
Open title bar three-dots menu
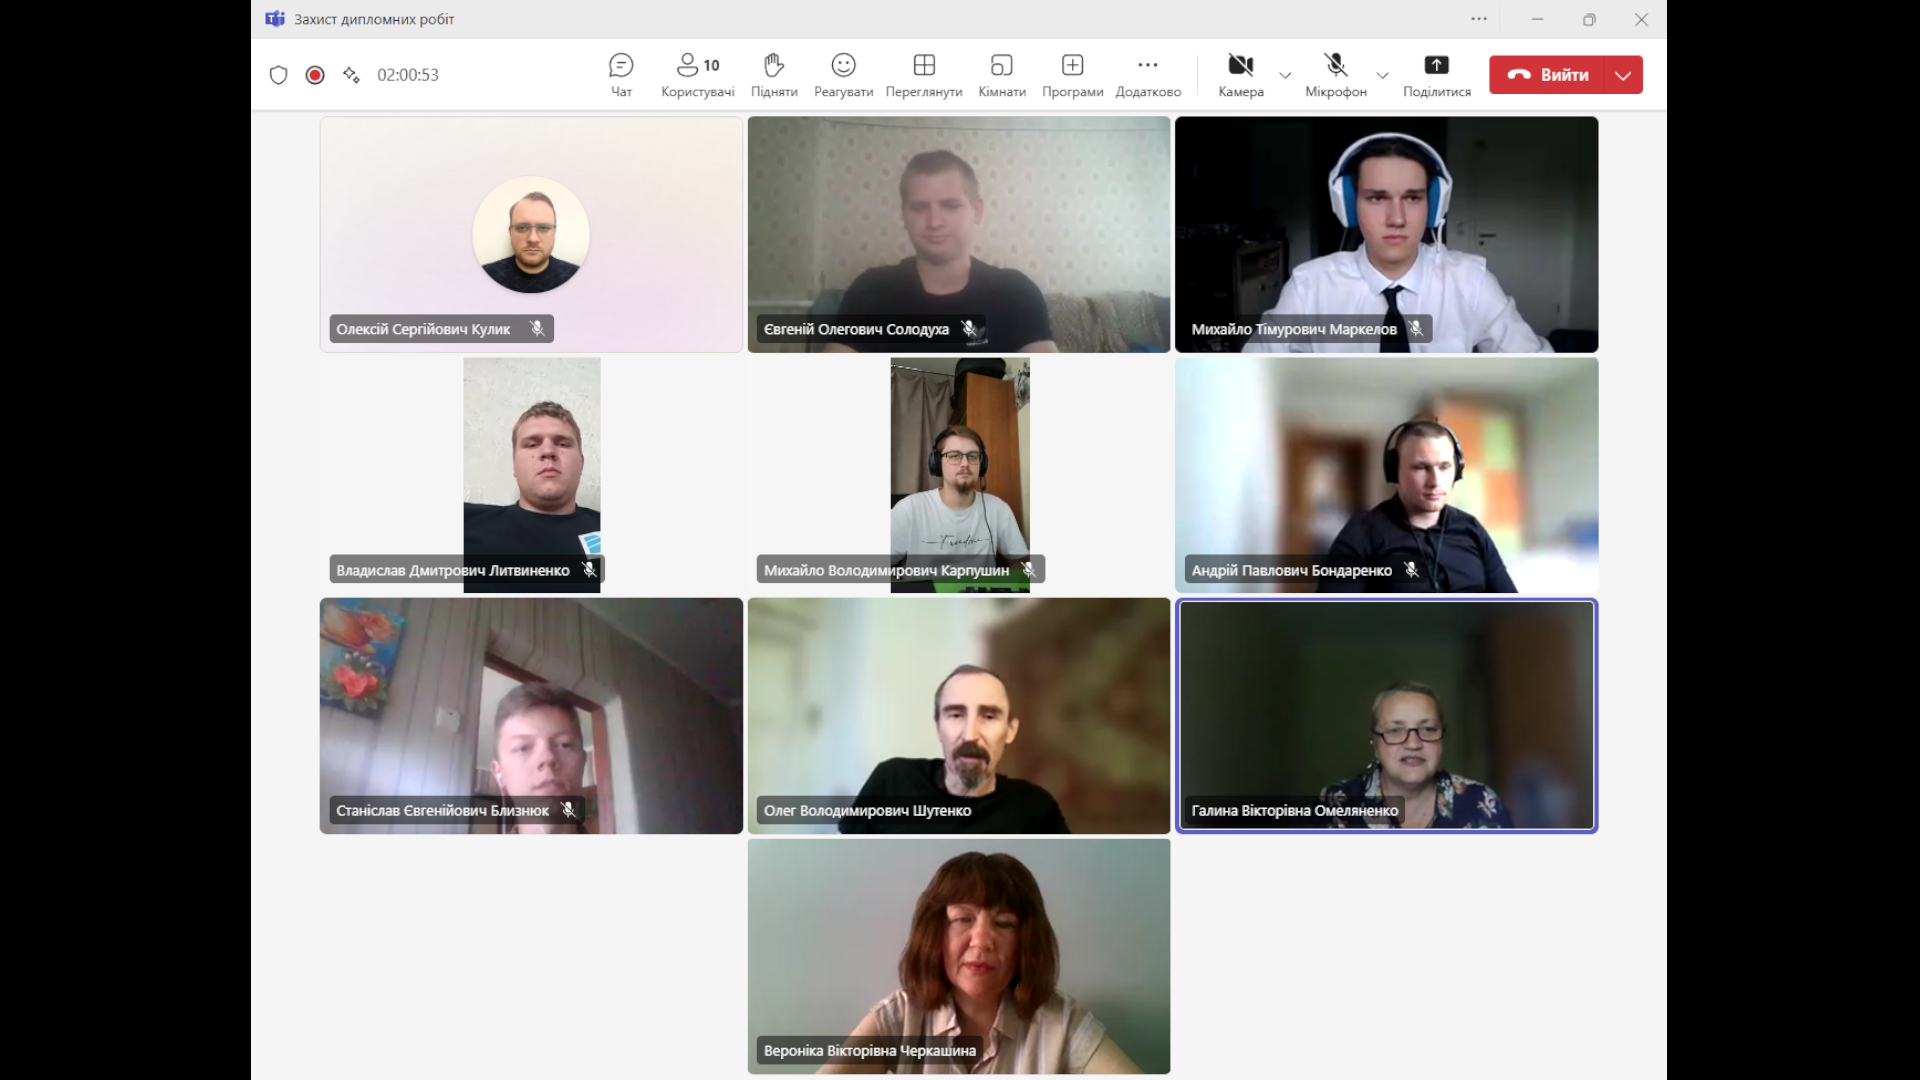[x=1479, y=19]
